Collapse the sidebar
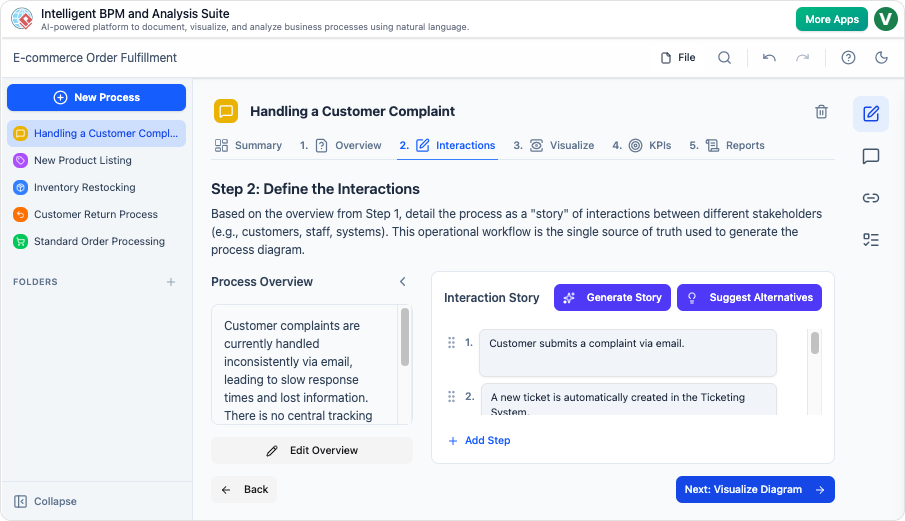This screenshot has height=521, width=905. (45, 501)
